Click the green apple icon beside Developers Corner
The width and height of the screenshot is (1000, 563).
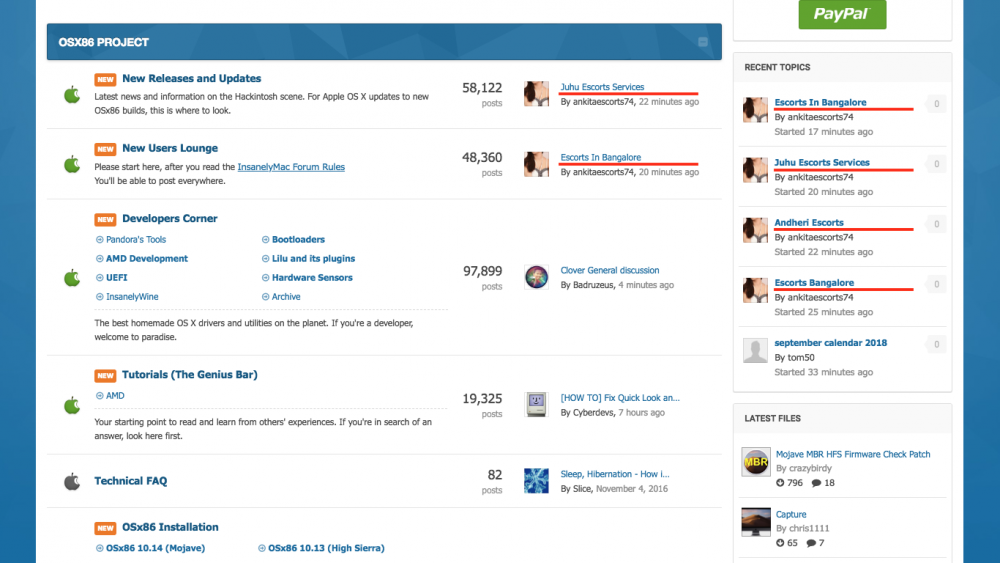tap(72, 277)
